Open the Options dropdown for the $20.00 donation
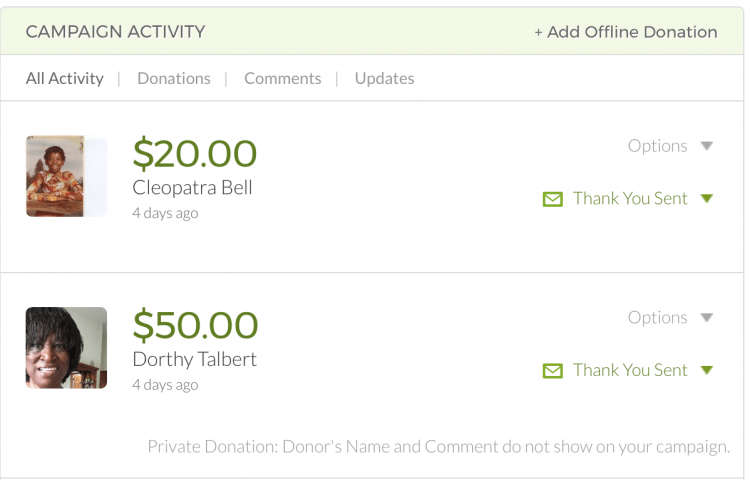The height and width of the screenshot is (480, 750). (x=670, y=146)
